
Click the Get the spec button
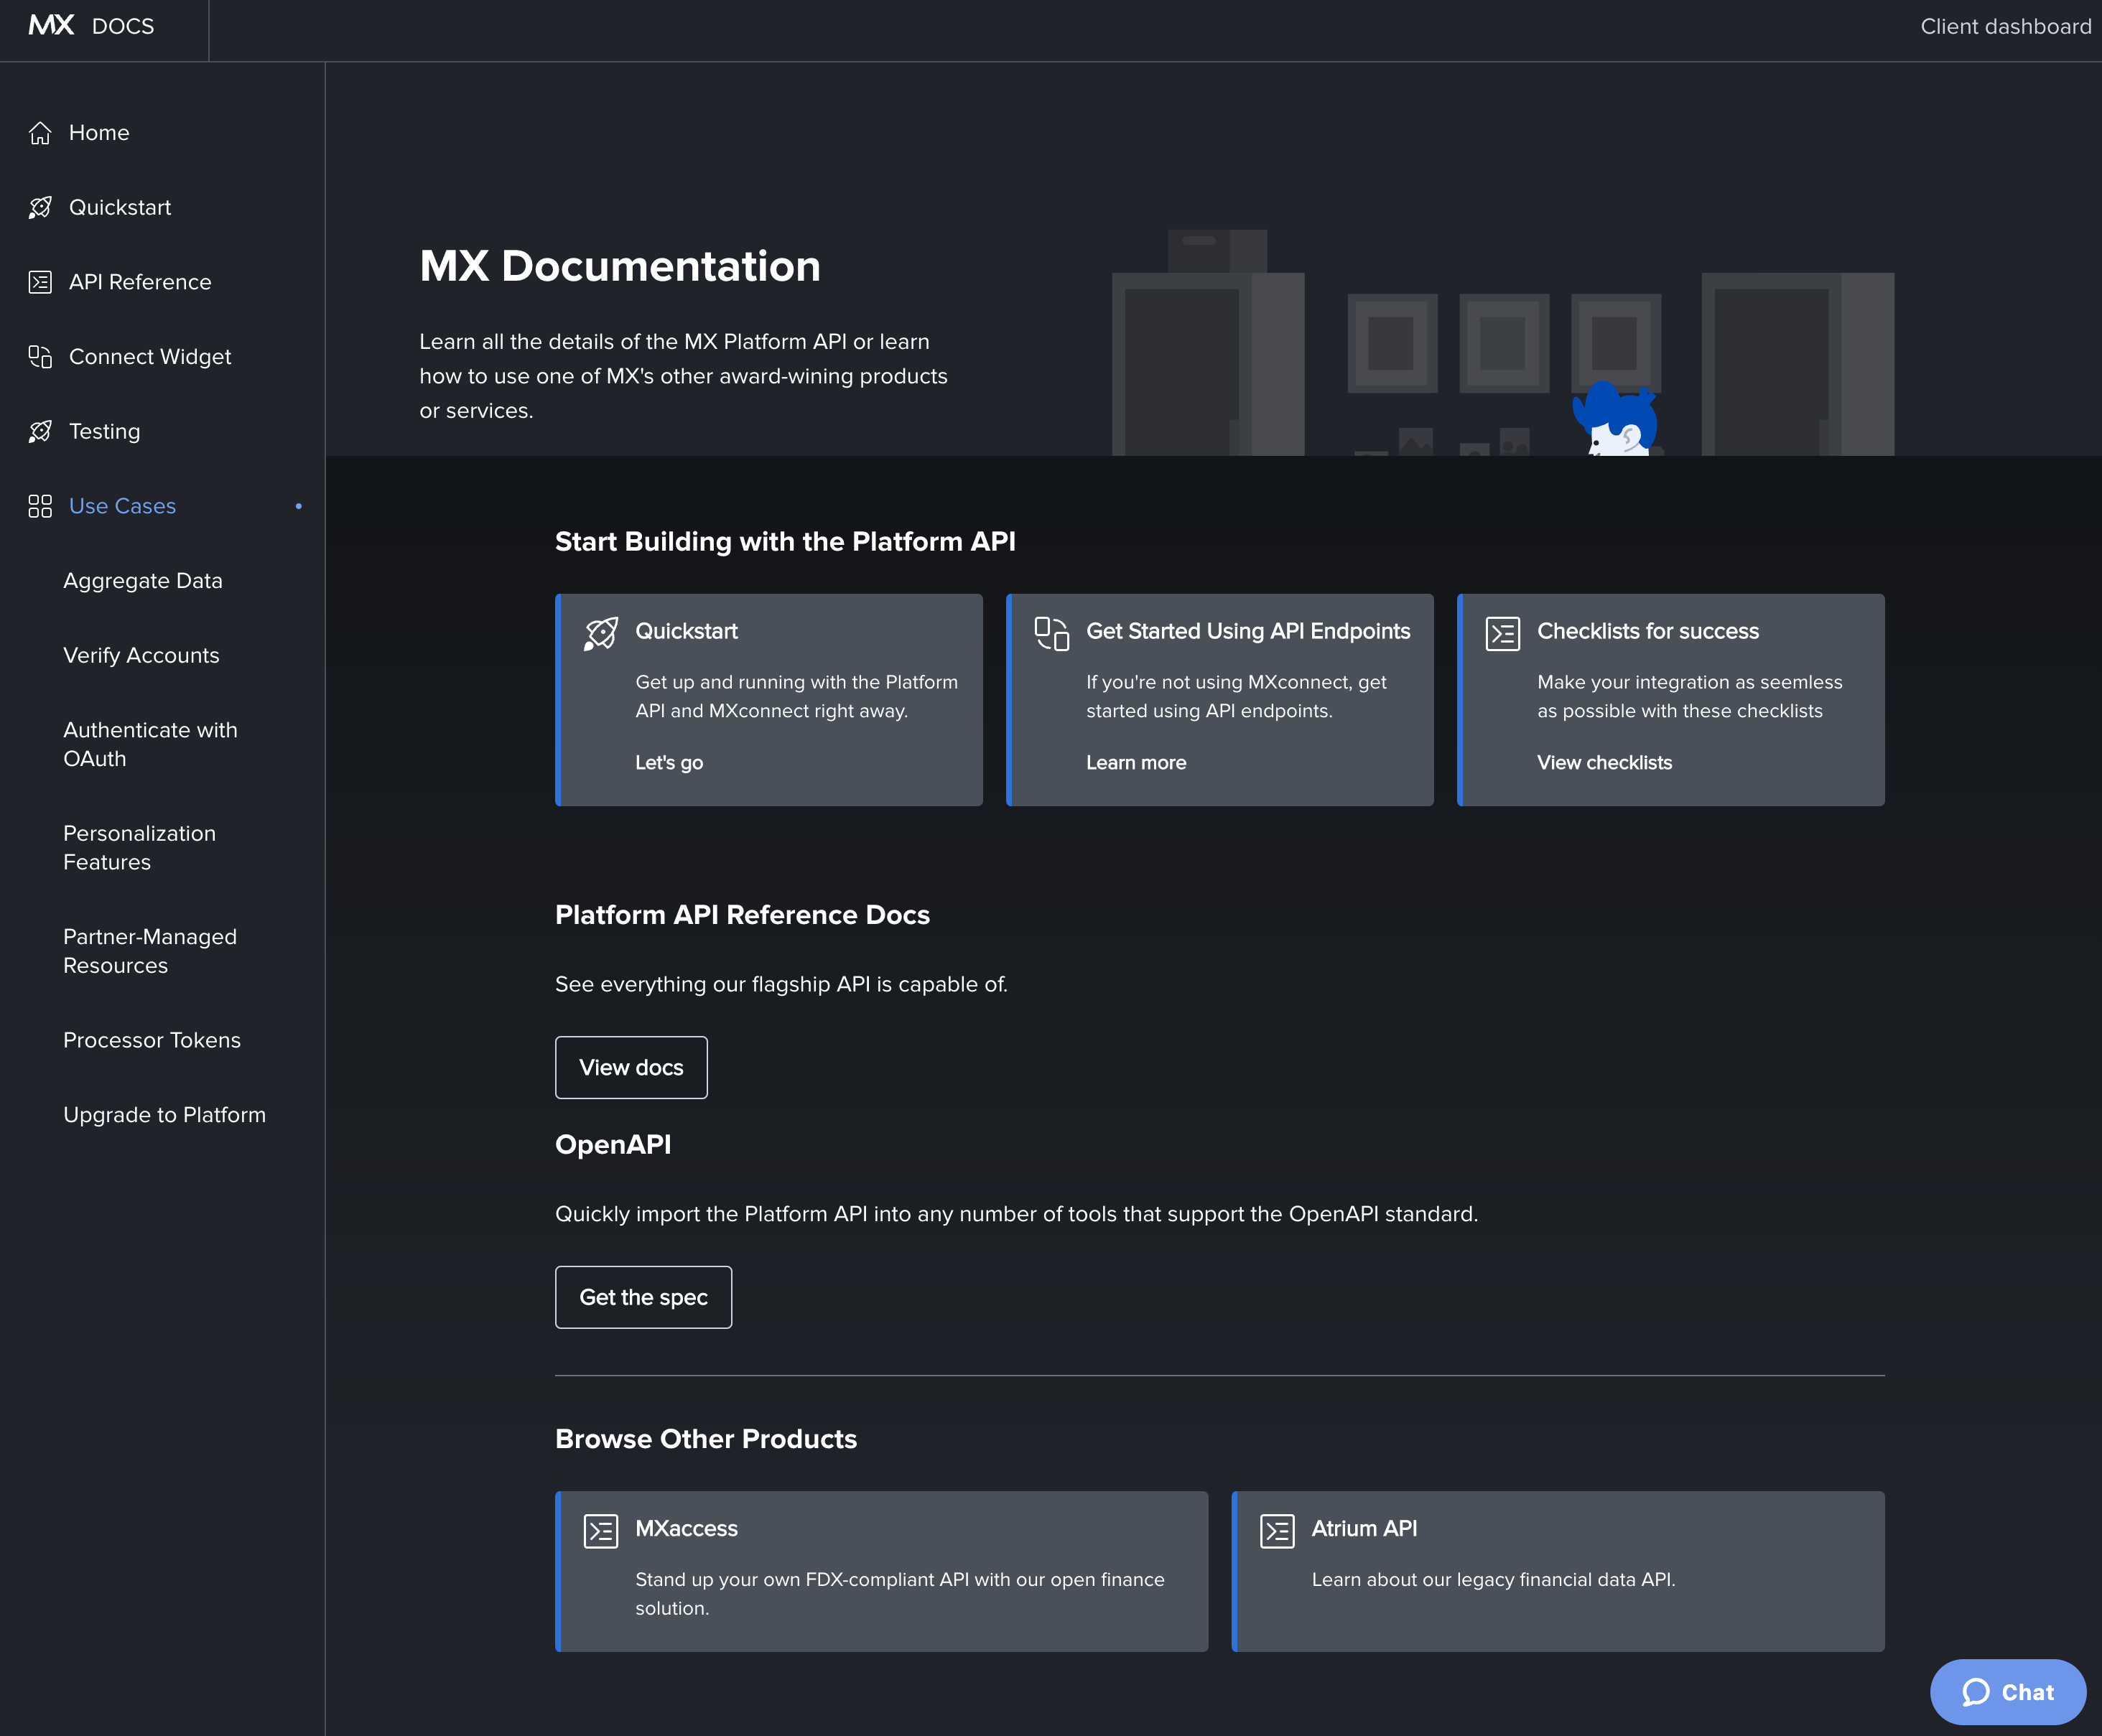[x=643, y=1297]
